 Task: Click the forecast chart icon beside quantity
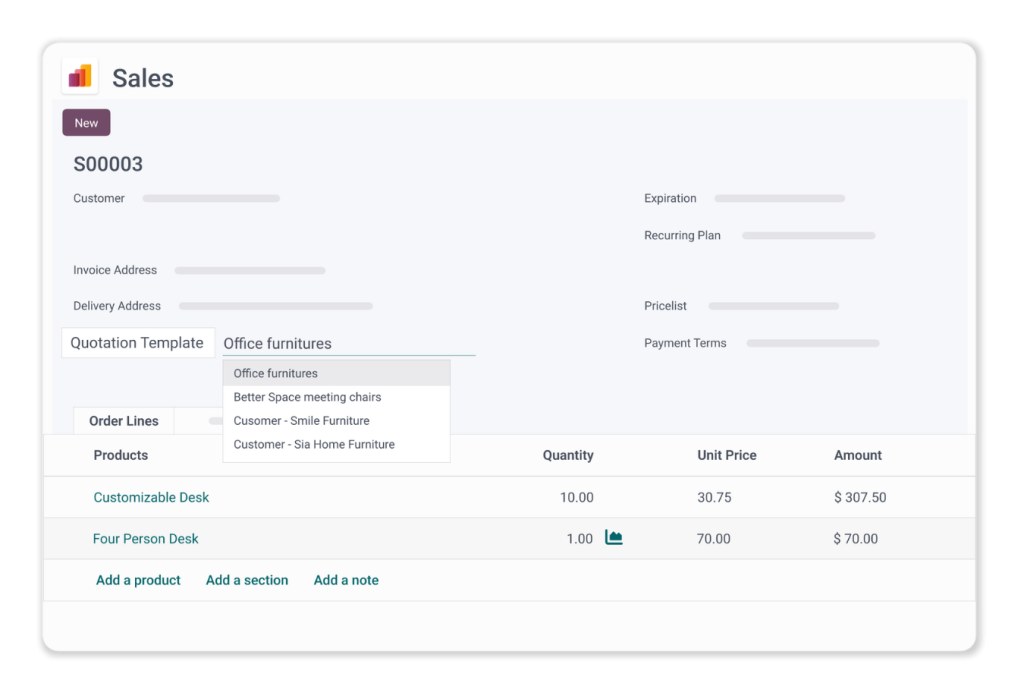tap(614, 538)
